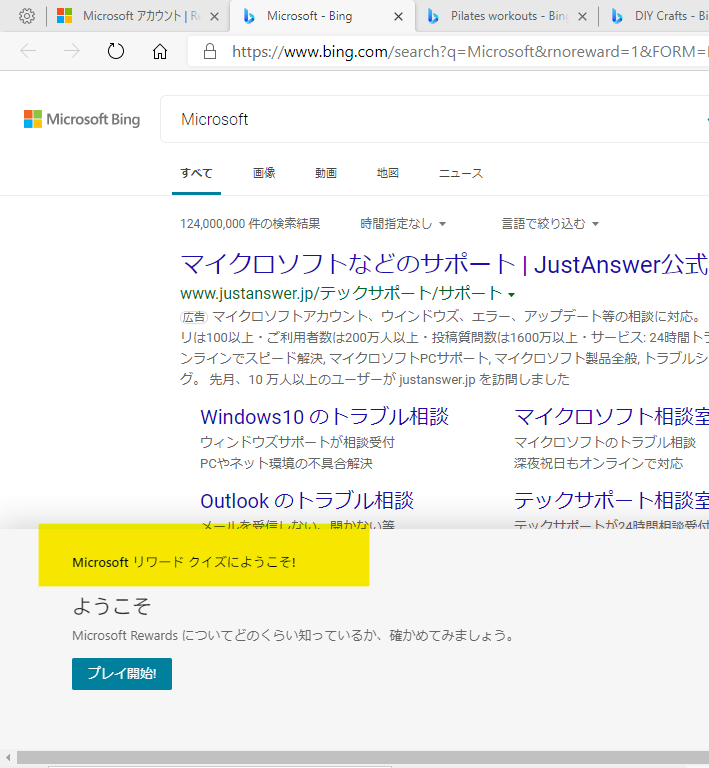Reload the page with refresh icon
This screenshot has height=768, width=709.
tap(116, 51)
